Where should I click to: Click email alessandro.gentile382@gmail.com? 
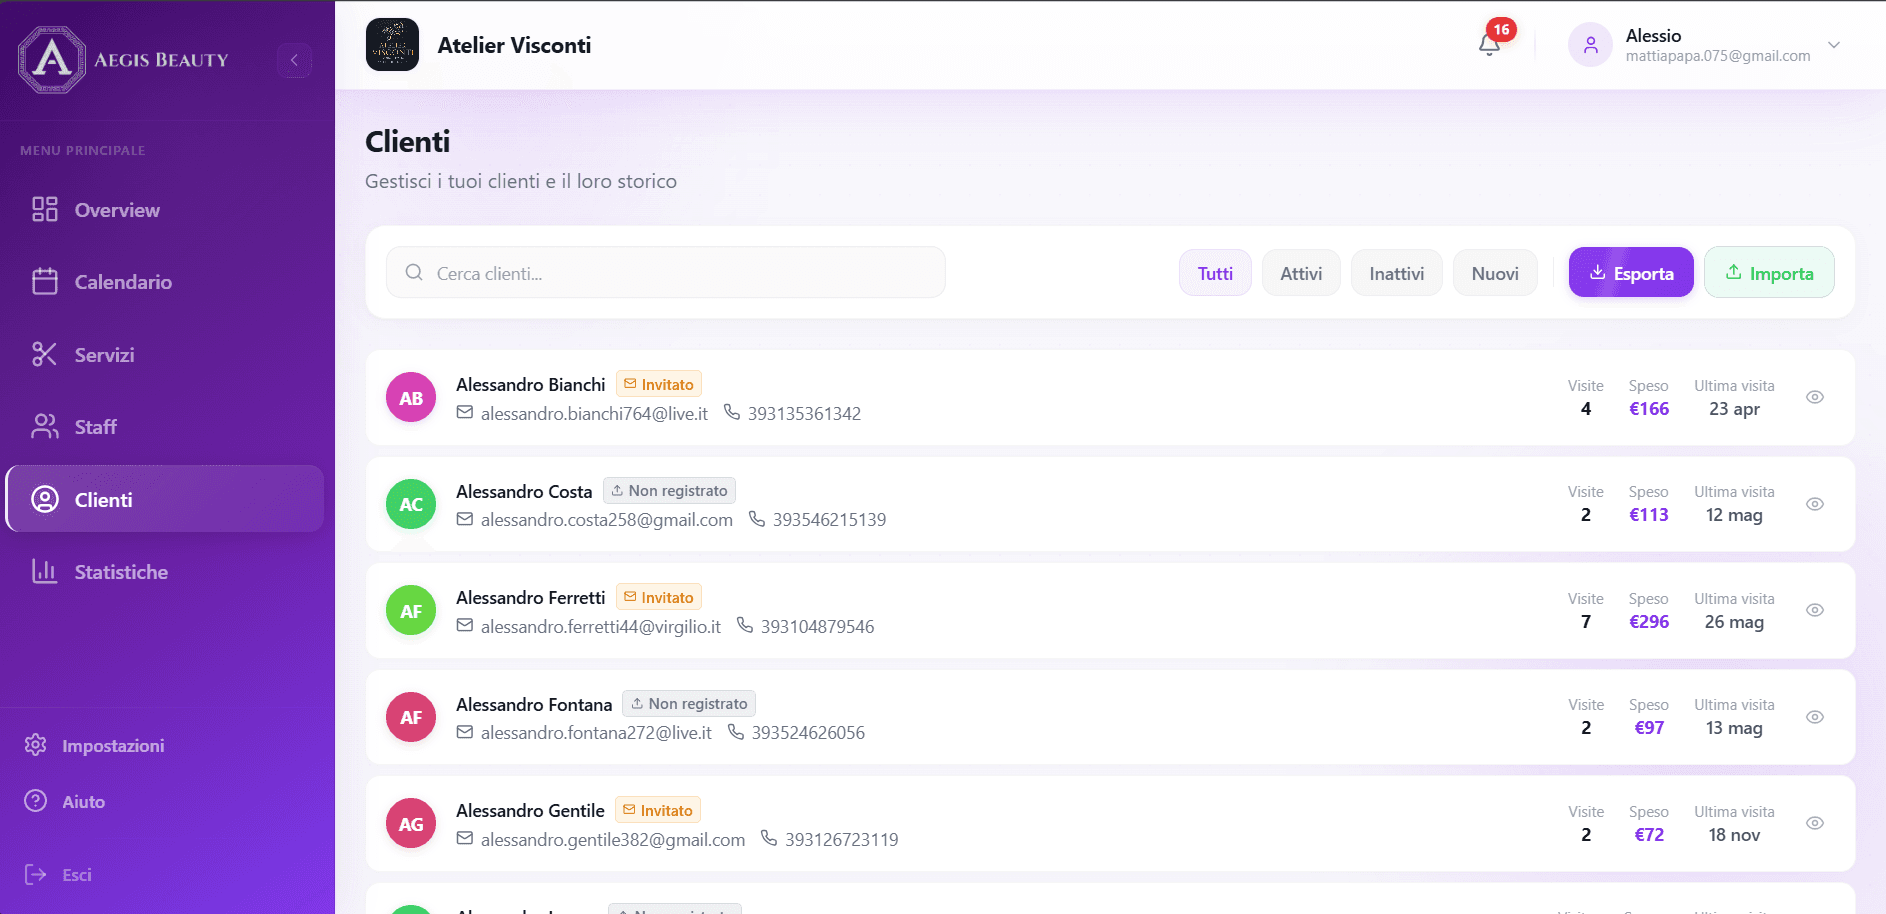pyautogui.click(x=613, y=840)
